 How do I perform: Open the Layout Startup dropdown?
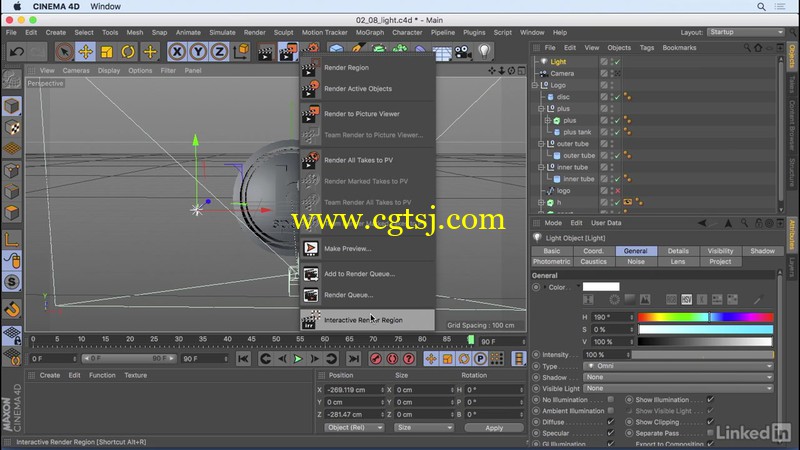(745, 32)
